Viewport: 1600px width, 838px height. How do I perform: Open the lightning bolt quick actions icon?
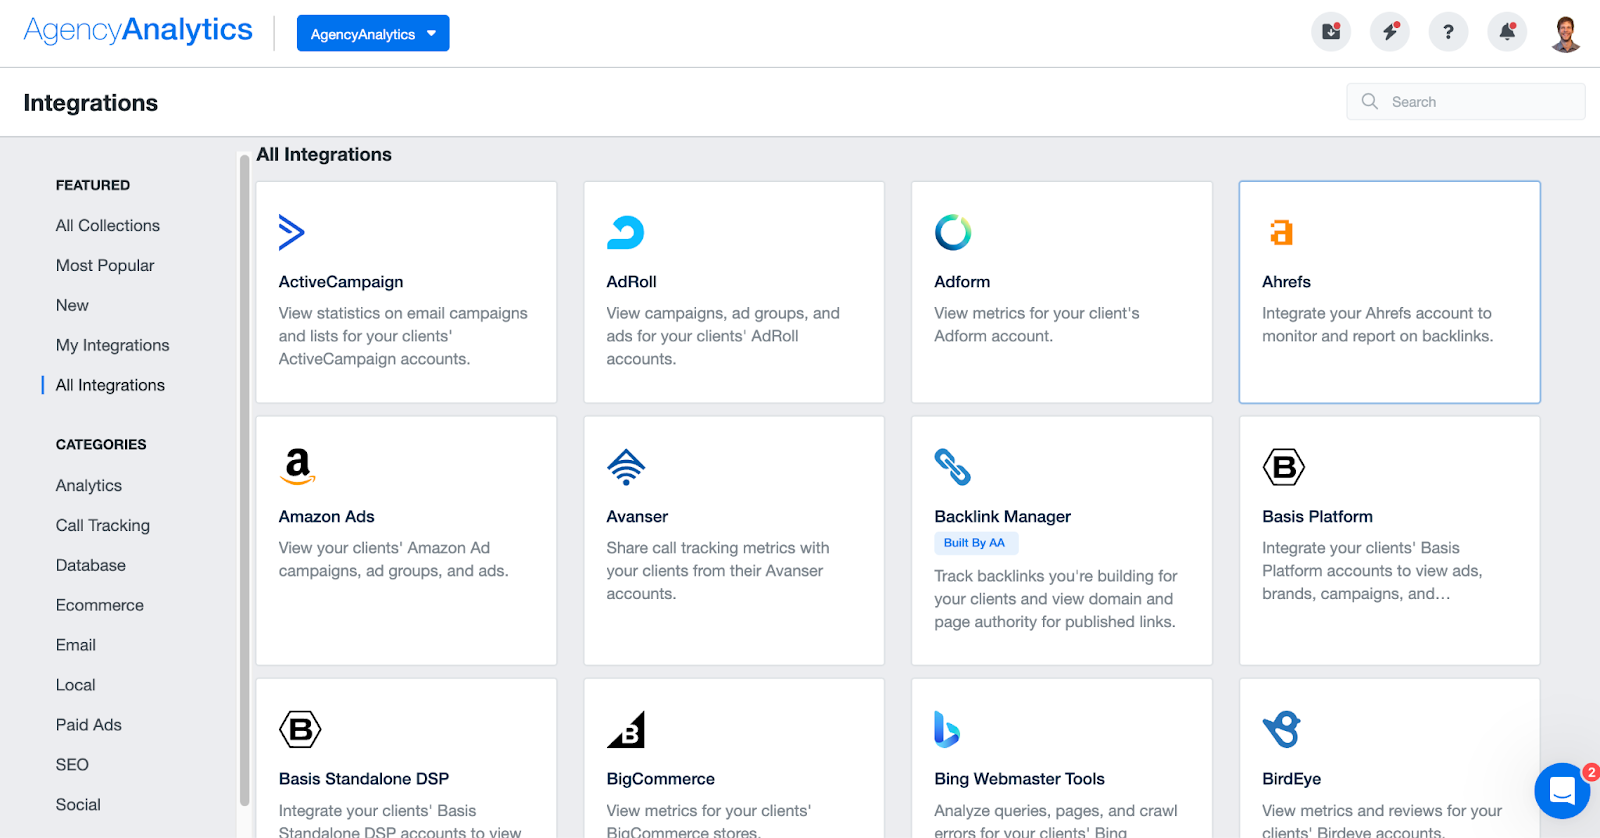[x=1390, y=33]
